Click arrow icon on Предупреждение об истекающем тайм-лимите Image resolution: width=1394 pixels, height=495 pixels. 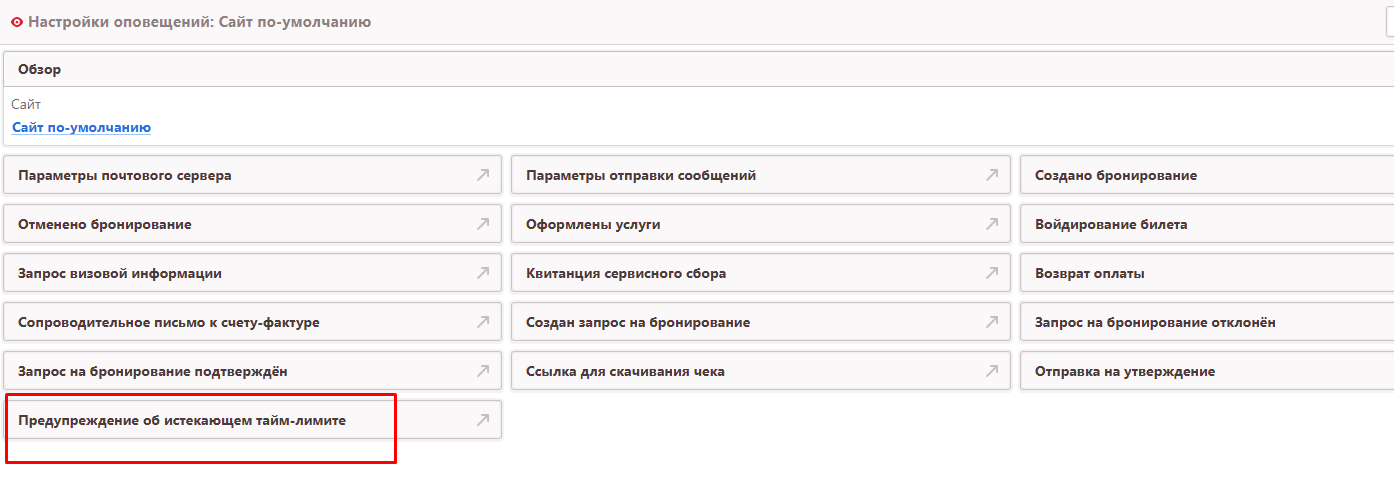[x=482, y=420]
